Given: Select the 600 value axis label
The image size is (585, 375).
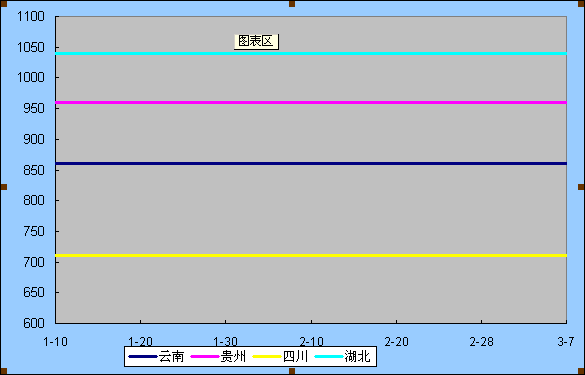Looking at the screenshot, I should [x=34, y=323].
